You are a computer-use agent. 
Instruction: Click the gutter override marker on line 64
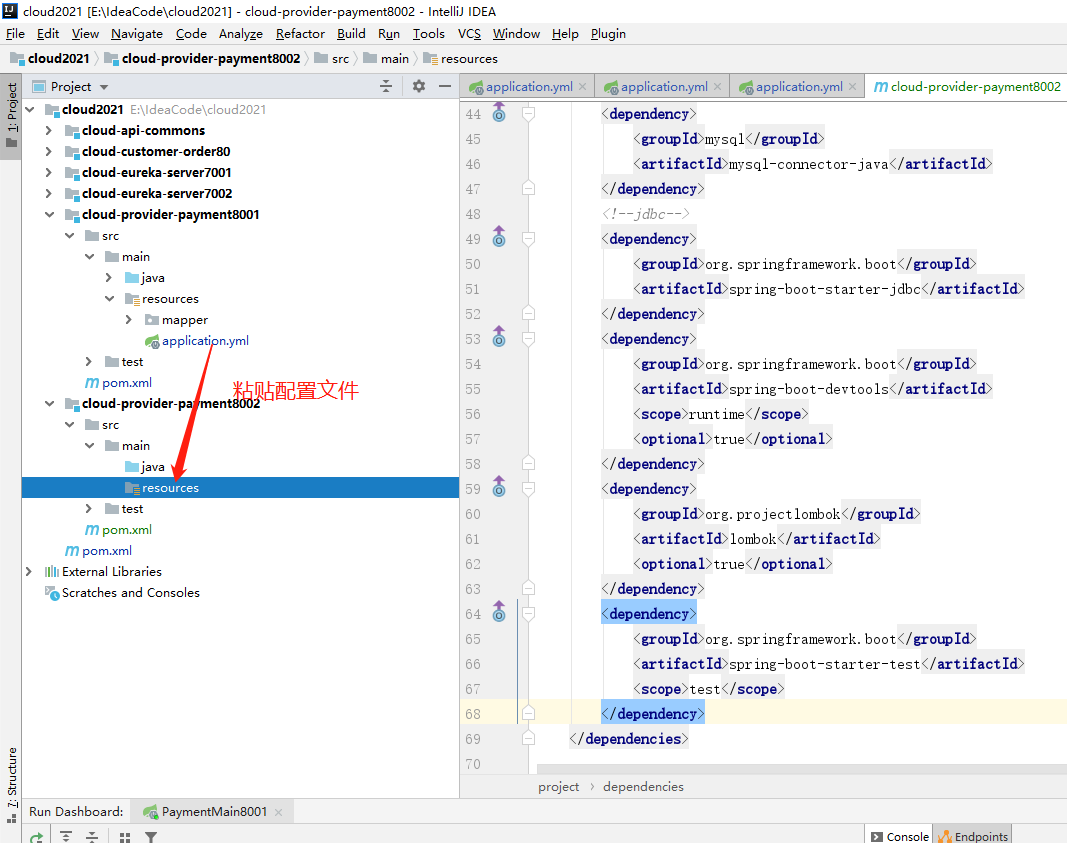(x=499, y=612)
